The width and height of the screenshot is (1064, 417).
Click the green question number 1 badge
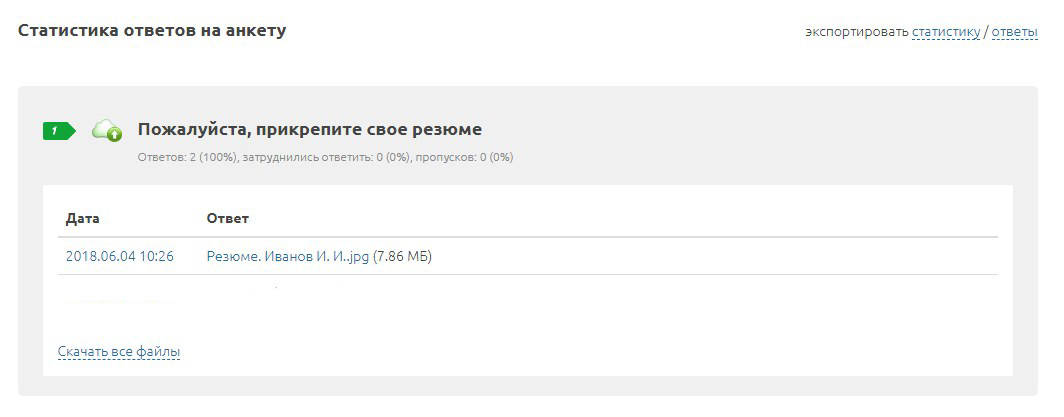click(58, 130)
